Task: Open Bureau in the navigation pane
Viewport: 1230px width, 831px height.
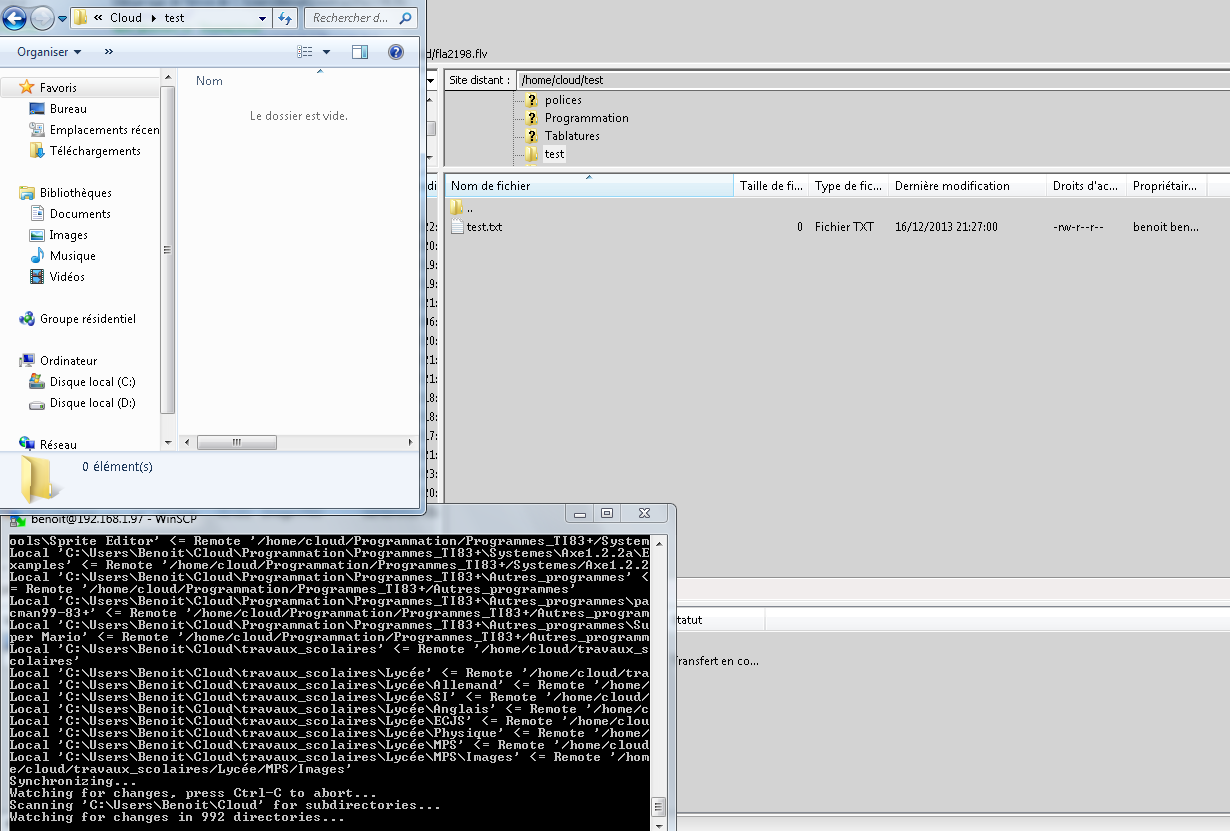Action: [x=68, y=109]
